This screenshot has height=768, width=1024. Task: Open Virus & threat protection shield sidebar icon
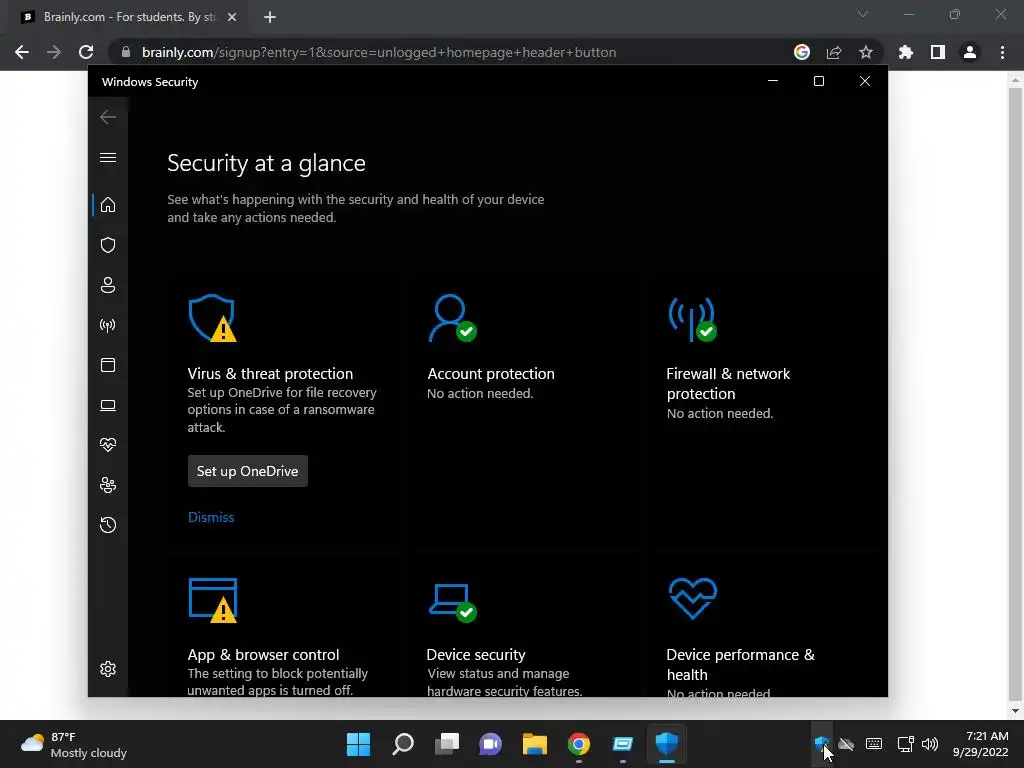[108, 245]
